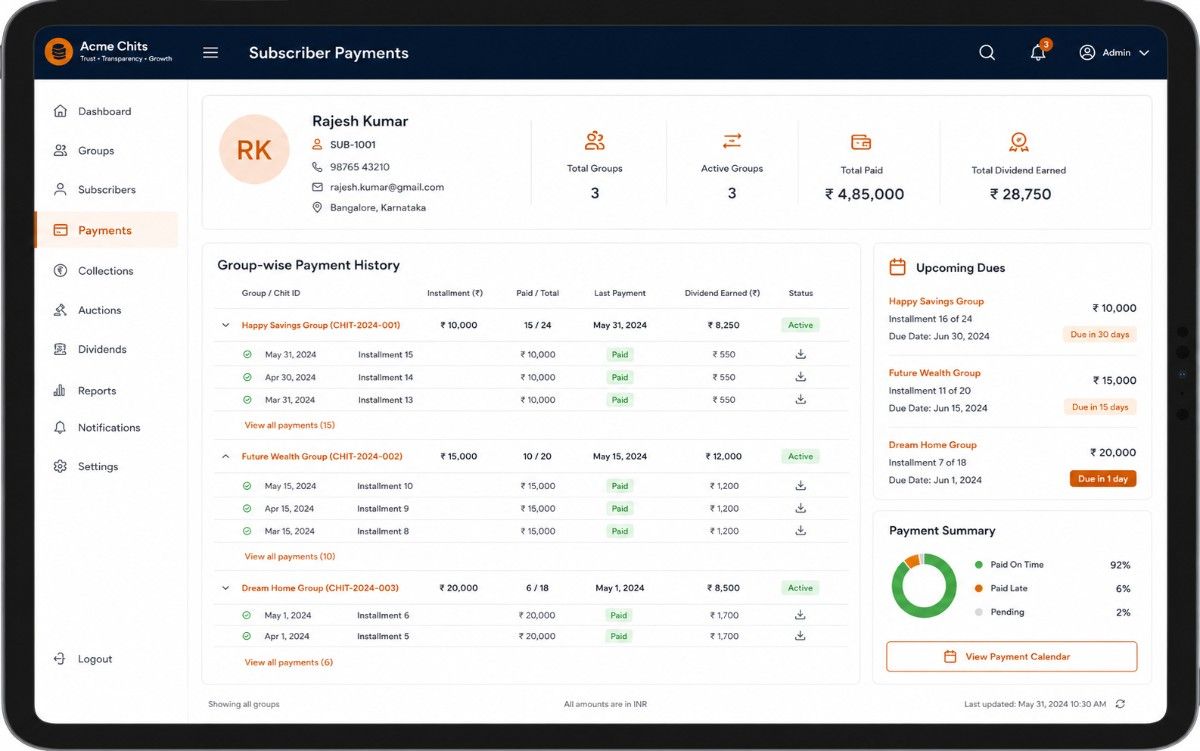The image size is (1200, 751).
Task: Click the Total Paid wallet icon
Action: pos(861,142)
